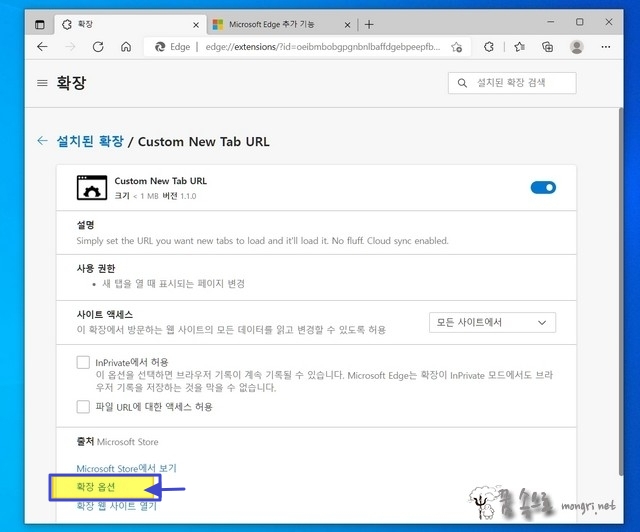Image resolution: width=640 pixels, height=532 pixels.
Task: Click the 버전 1.1.0 version text
Action: tap(180, 196)
